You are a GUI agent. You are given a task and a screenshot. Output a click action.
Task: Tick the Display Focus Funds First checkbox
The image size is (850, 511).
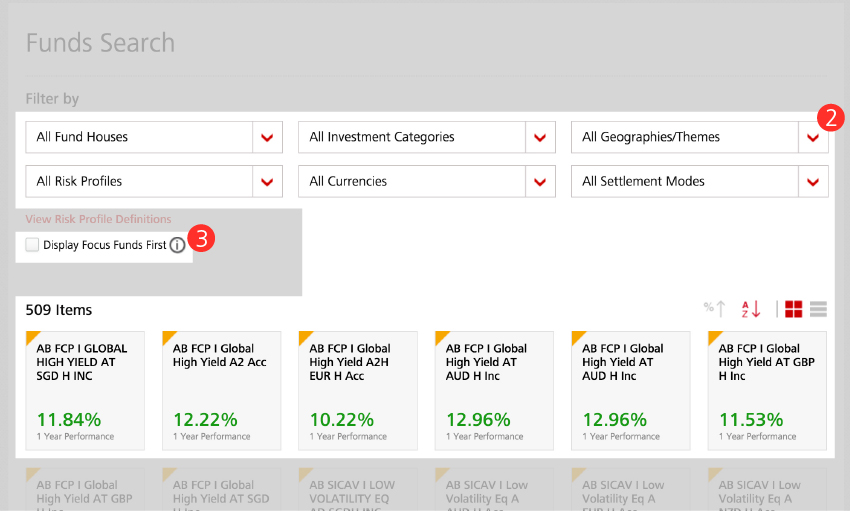point(32,245)
